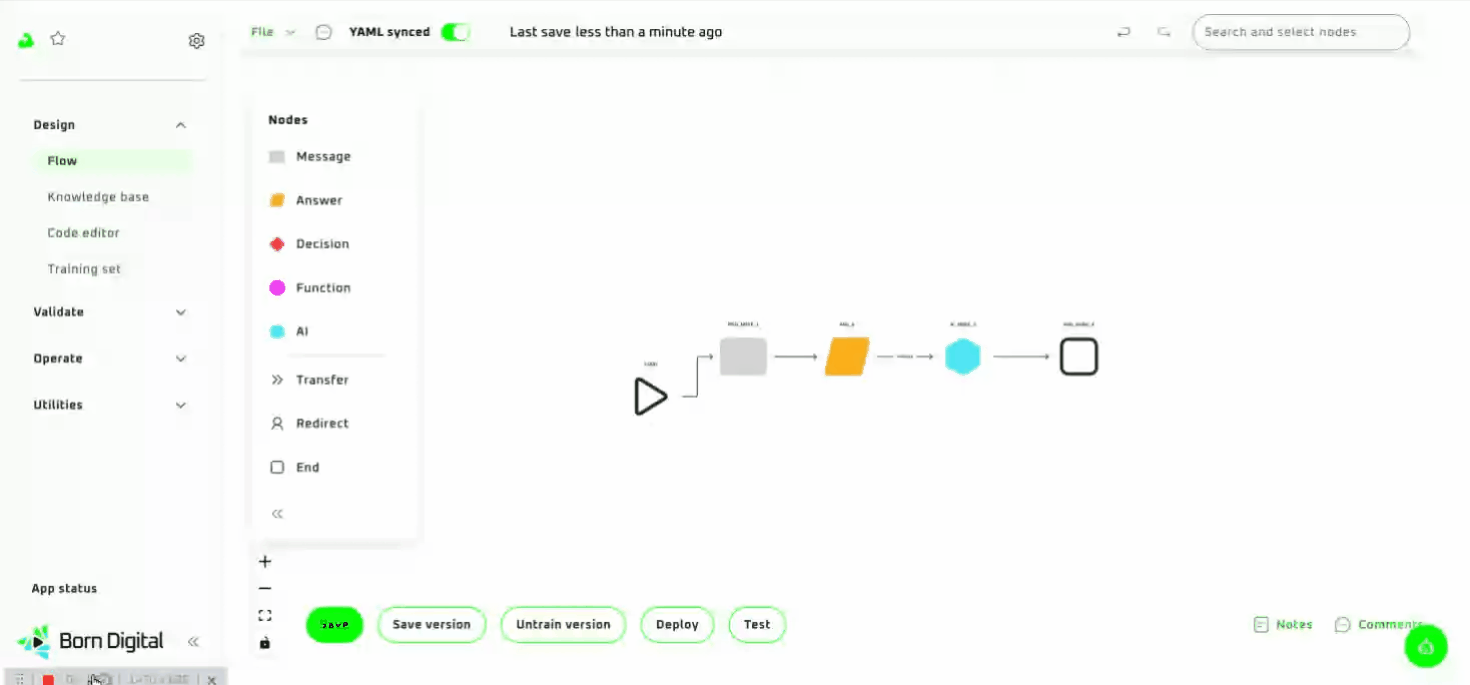Click the Deploy button
1470x685 pixels.
(x=677, y=624)
